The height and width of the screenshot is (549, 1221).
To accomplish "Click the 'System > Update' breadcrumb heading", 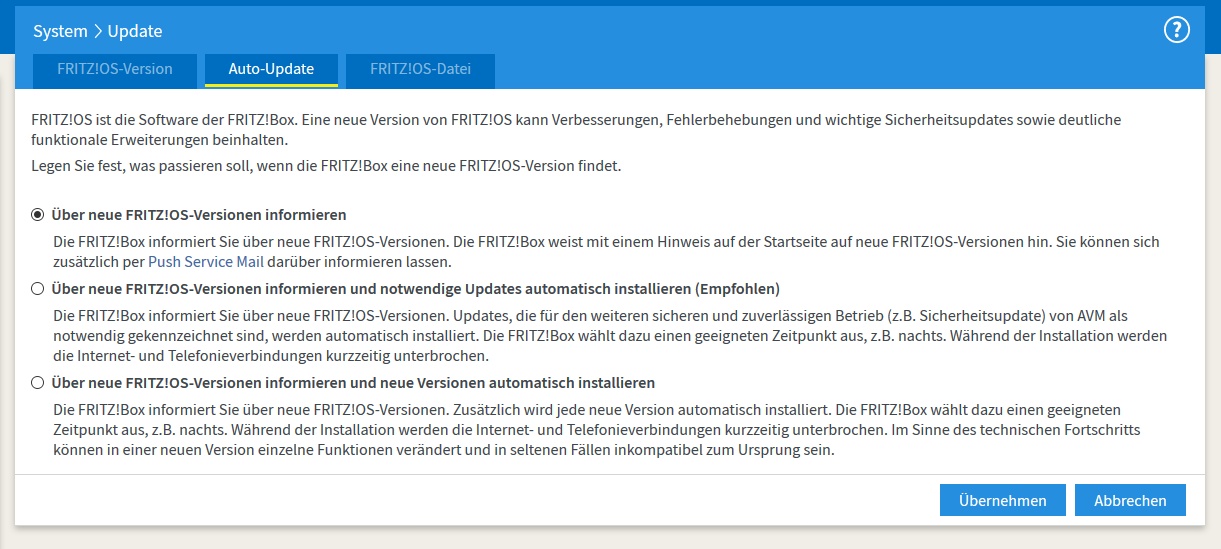I will pyautogui.click(x=98, y=31).
